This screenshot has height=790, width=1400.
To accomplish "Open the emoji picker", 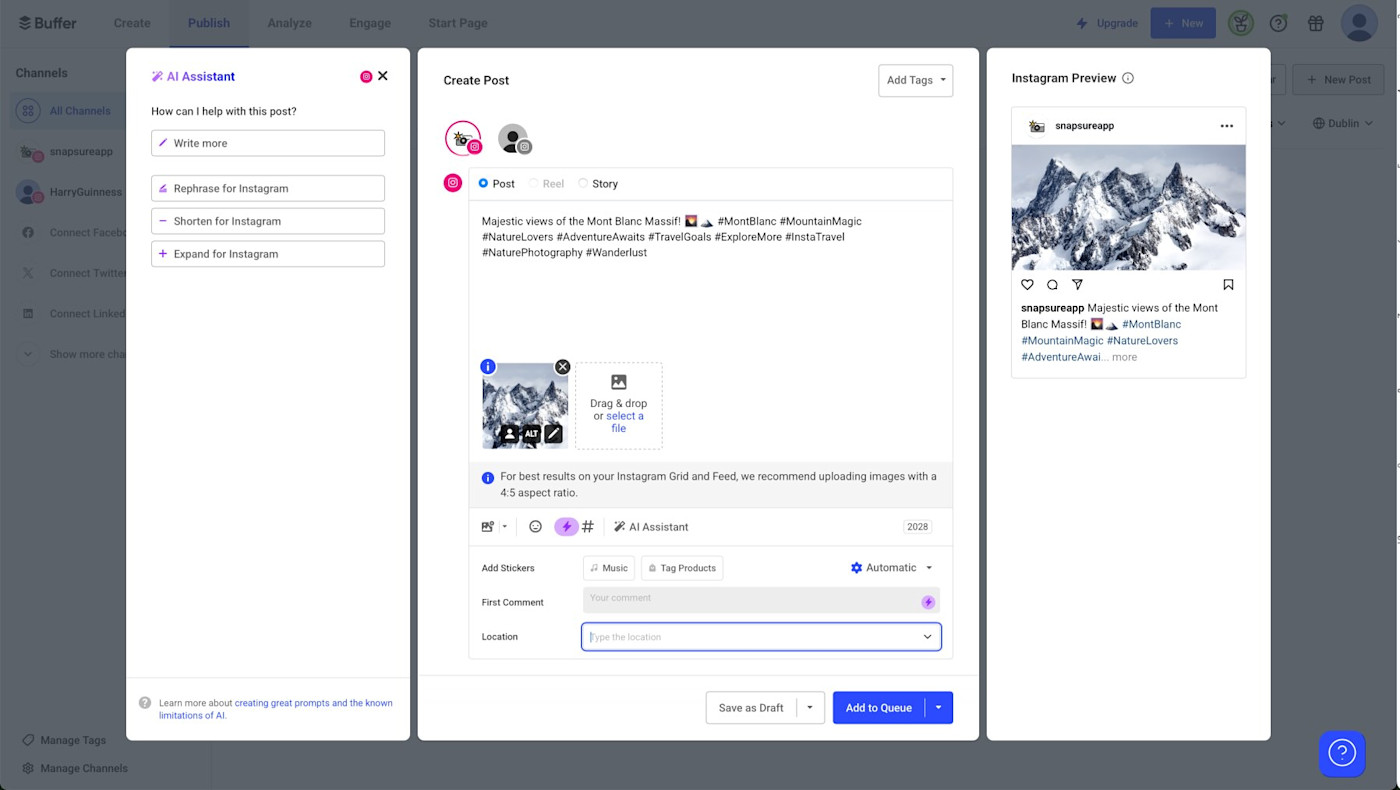I will [x=535, y=527].
